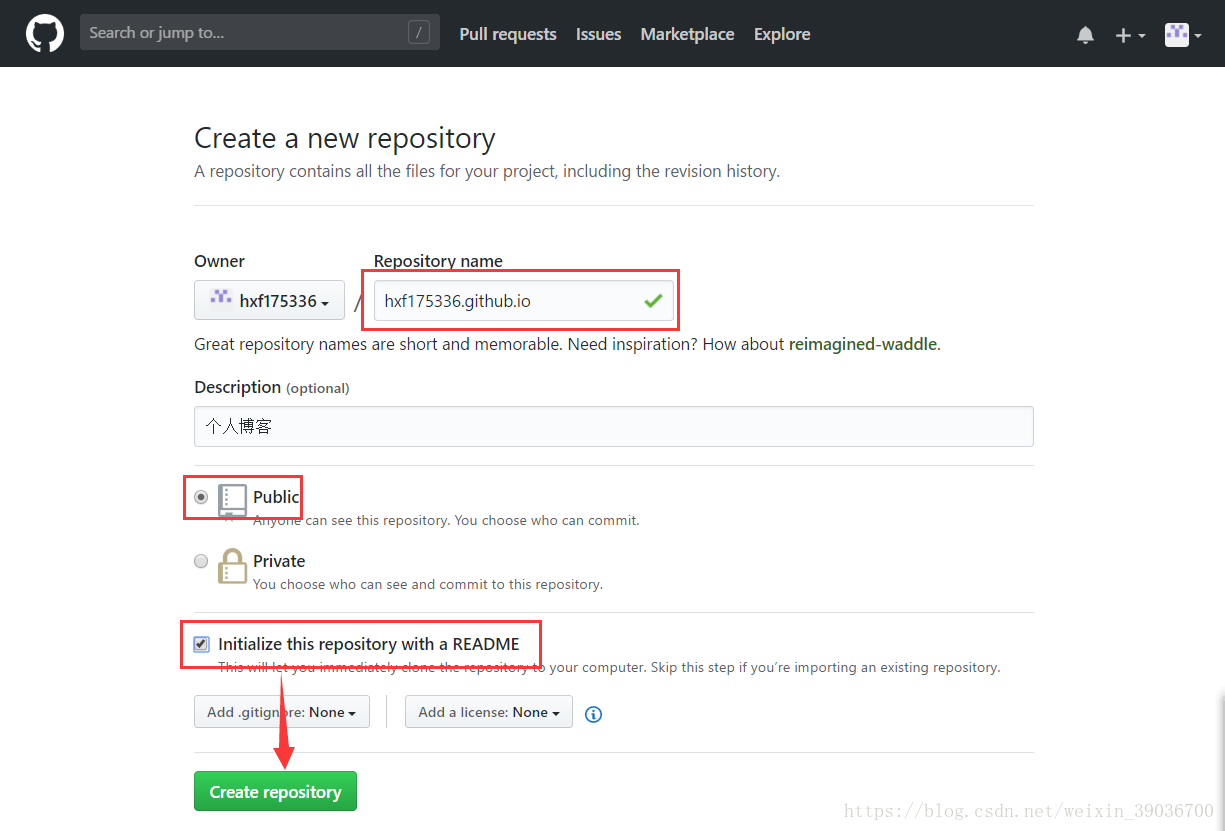The height and width of the screenshot is (831, 1225).
Task: View notifications bell
Action: tap(1085, 35)
